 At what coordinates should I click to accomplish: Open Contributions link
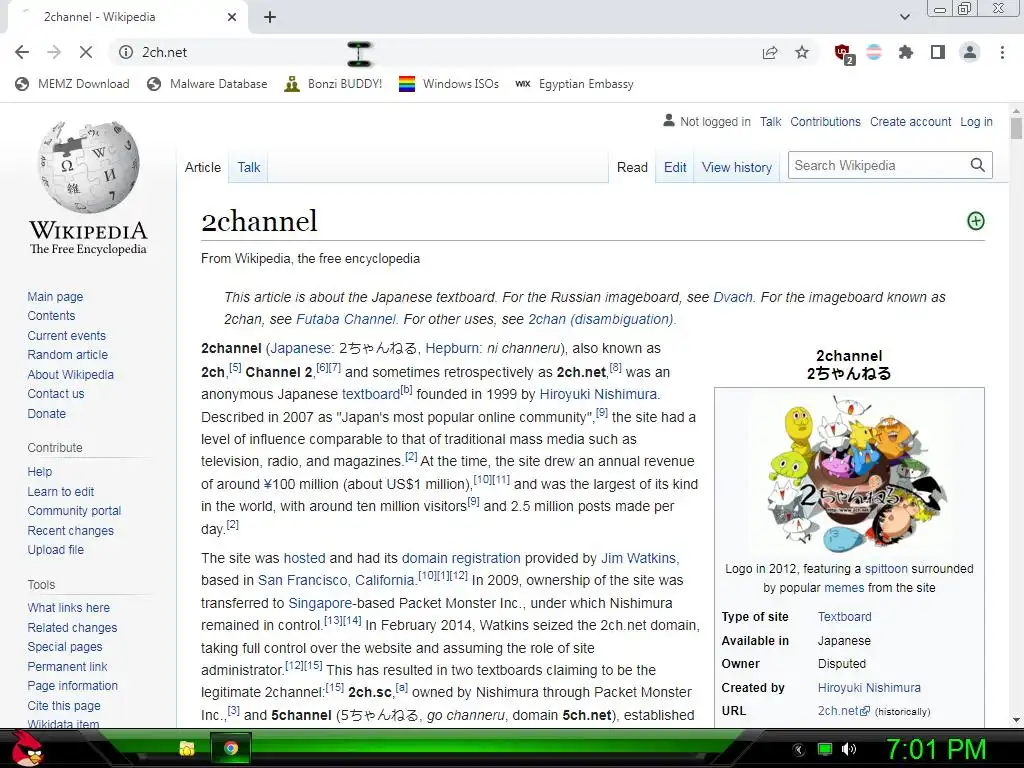click(x=825, y=121)
